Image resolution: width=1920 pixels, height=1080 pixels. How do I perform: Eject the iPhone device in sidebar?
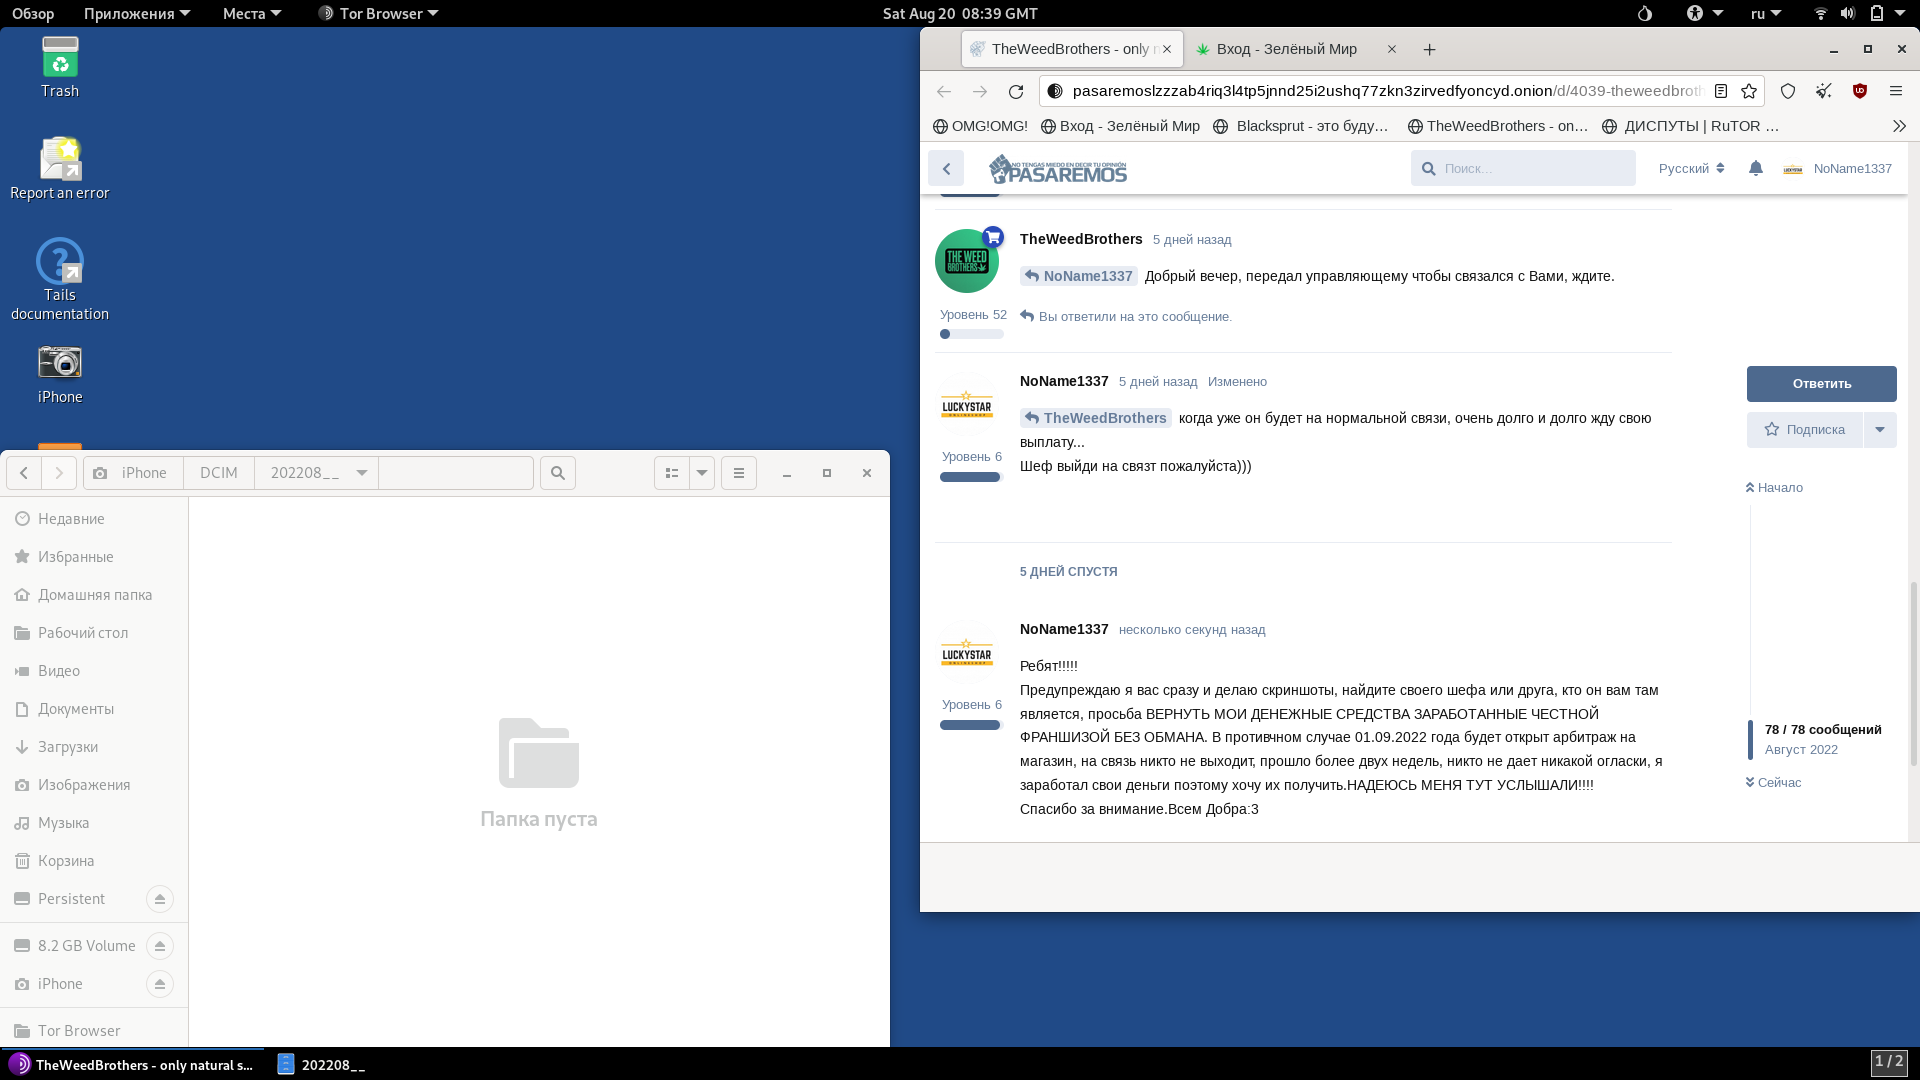(160, 984)
